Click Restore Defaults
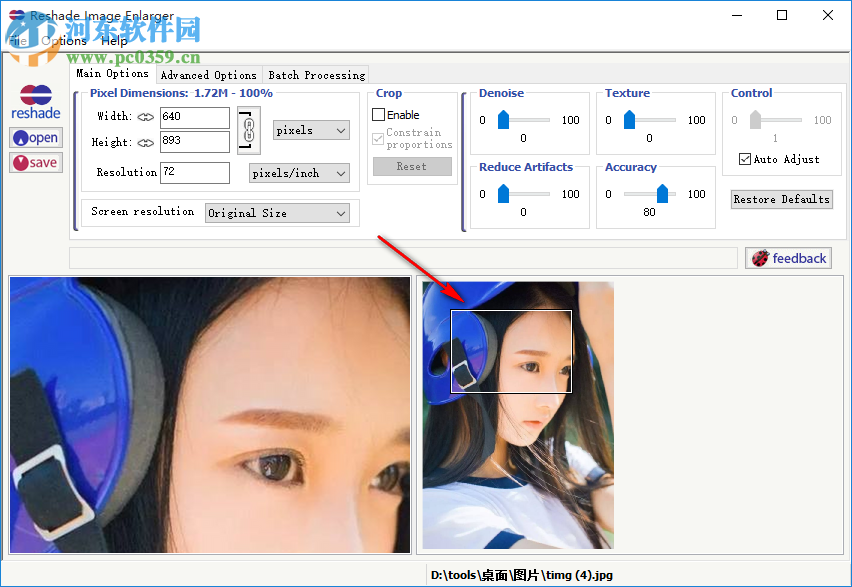 point(781,199)
